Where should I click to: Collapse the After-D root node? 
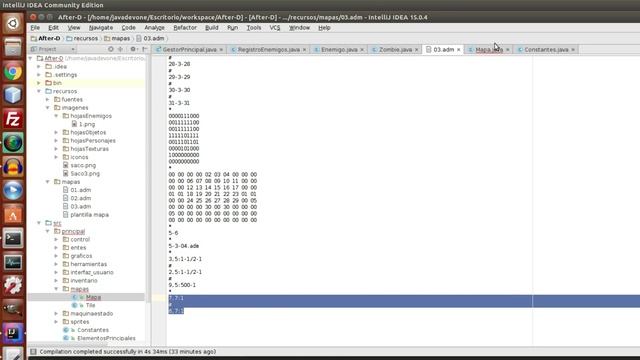31,58
